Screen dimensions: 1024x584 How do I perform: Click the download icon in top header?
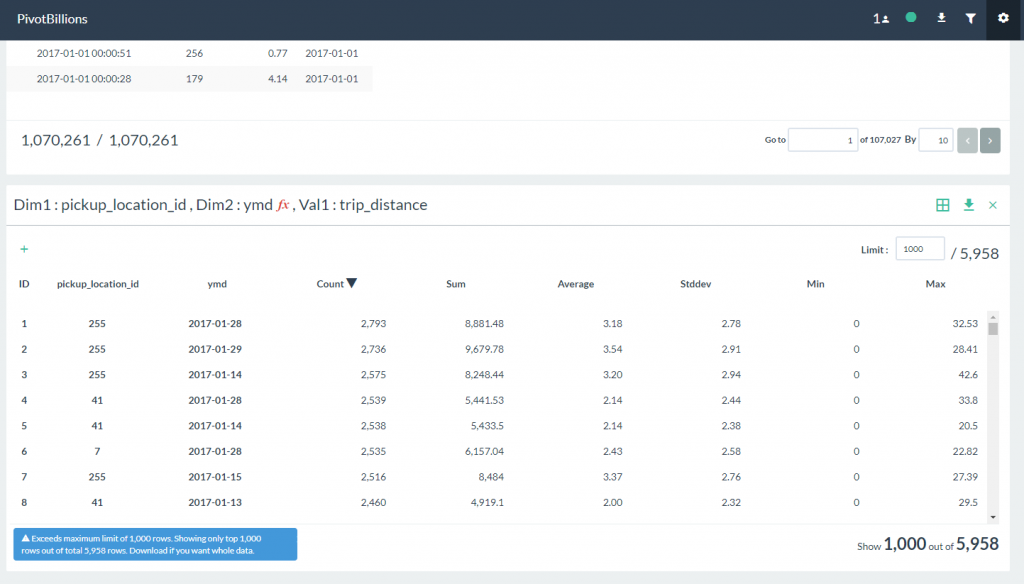941,18
